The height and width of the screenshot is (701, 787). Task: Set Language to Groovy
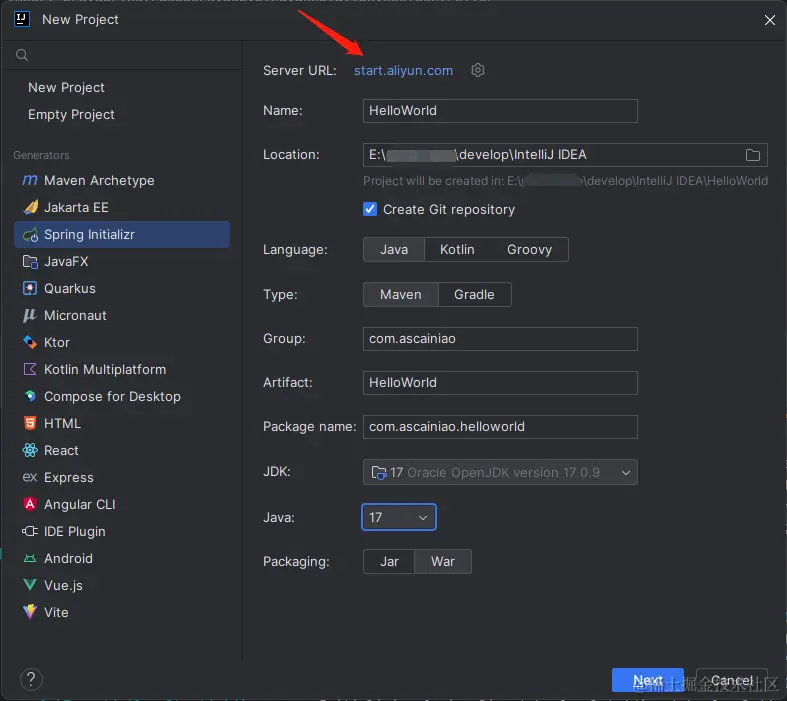[530, 249]
